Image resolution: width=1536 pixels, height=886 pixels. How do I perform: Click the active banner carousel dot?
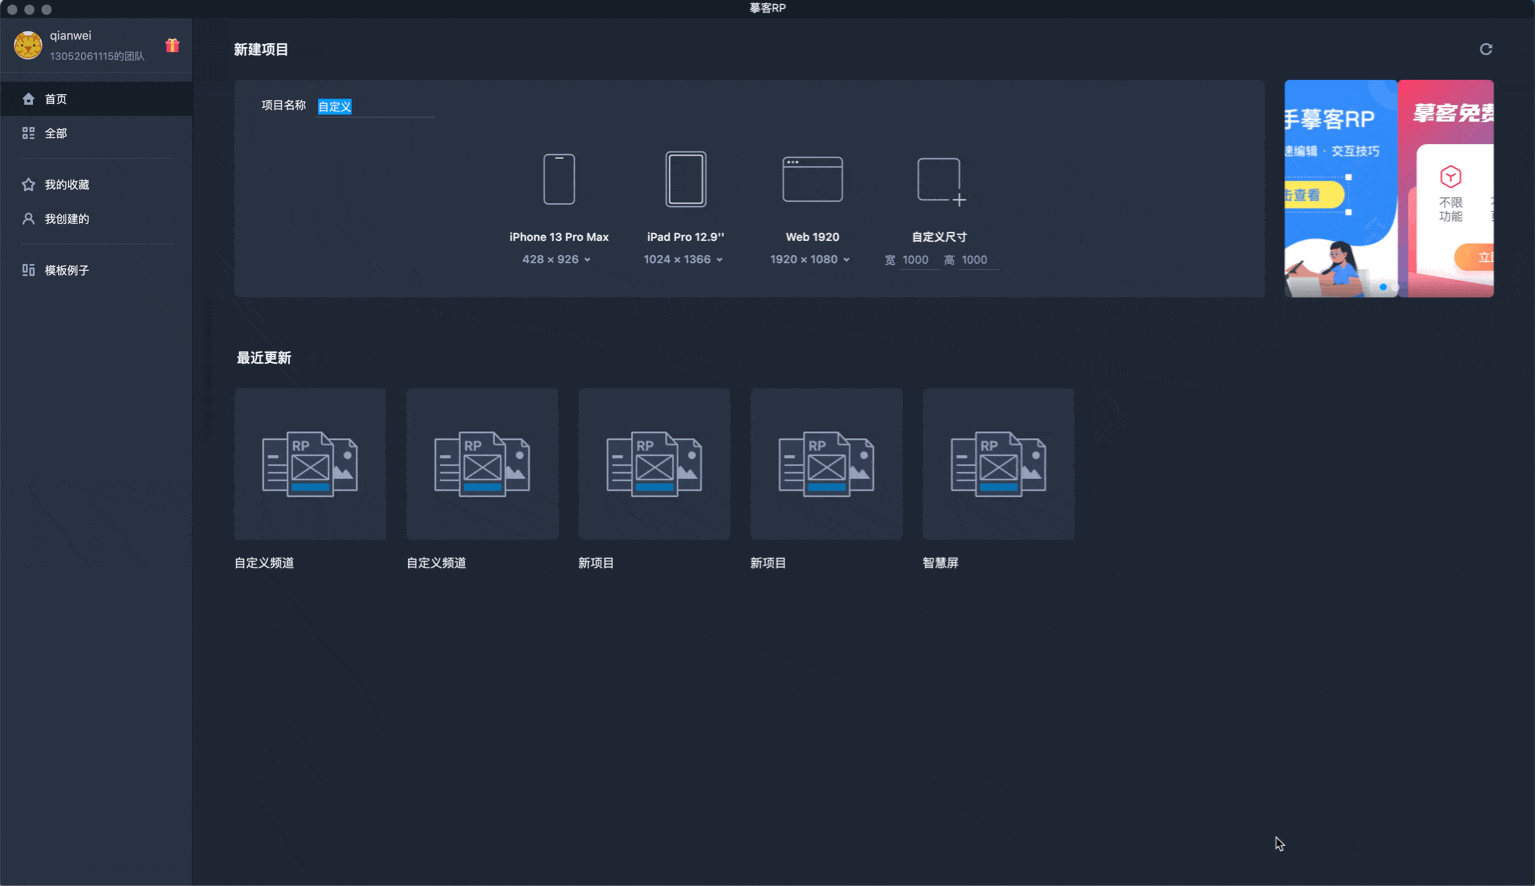[1383, 287]
